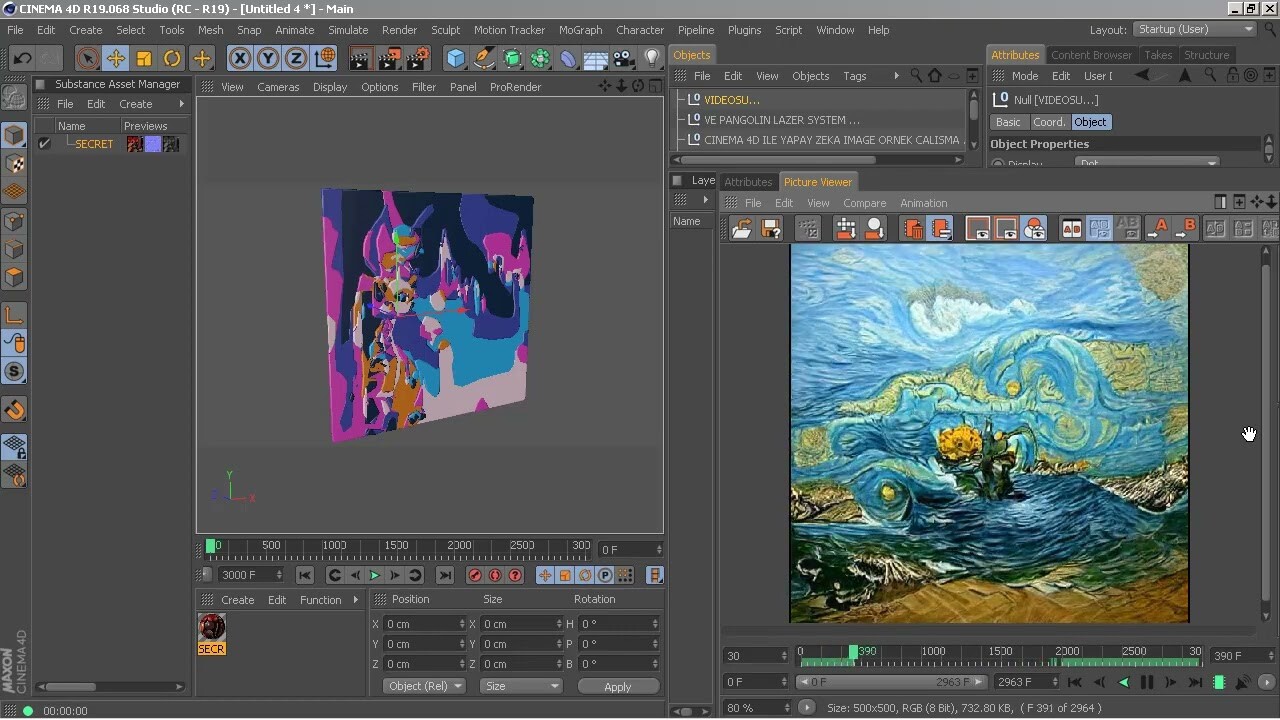This screenshot has width=1280, height=720.
Task: Render the active view with the clapperboard icon
Action: point(360,59)
